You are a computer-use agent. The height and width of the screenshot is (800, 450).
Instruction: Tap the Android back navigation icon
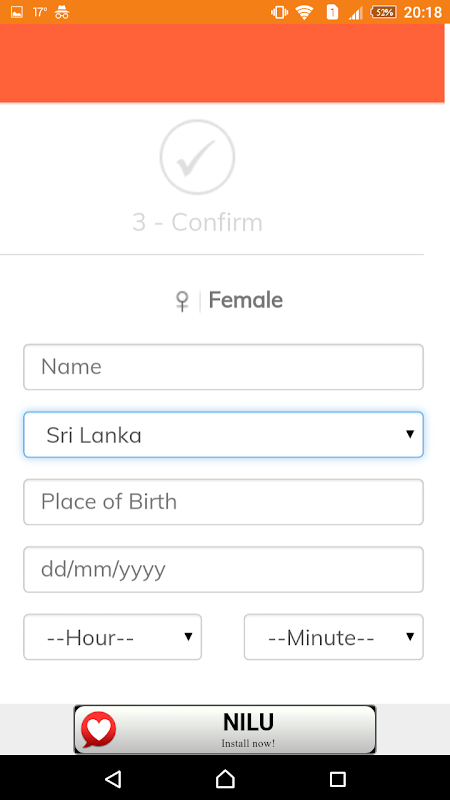(x=113, y=779)
